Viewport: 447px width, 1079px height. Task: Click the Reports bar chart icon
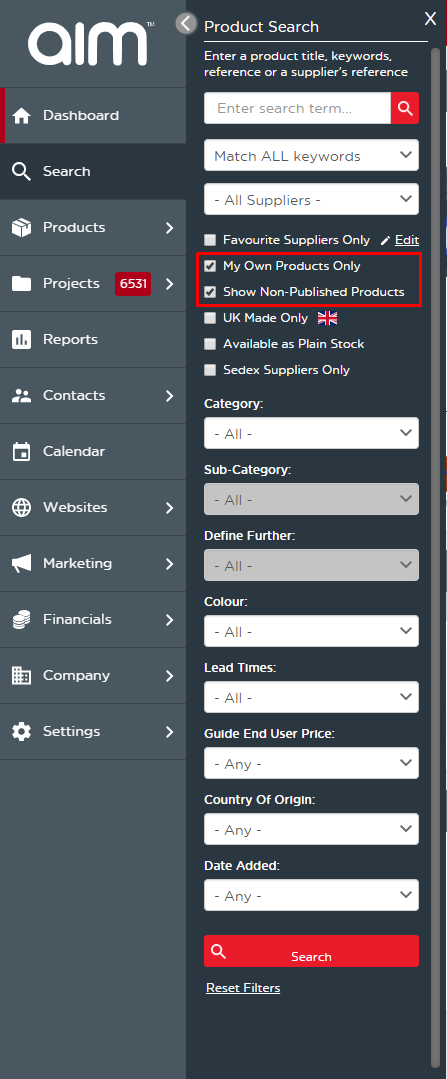(21, 339)
